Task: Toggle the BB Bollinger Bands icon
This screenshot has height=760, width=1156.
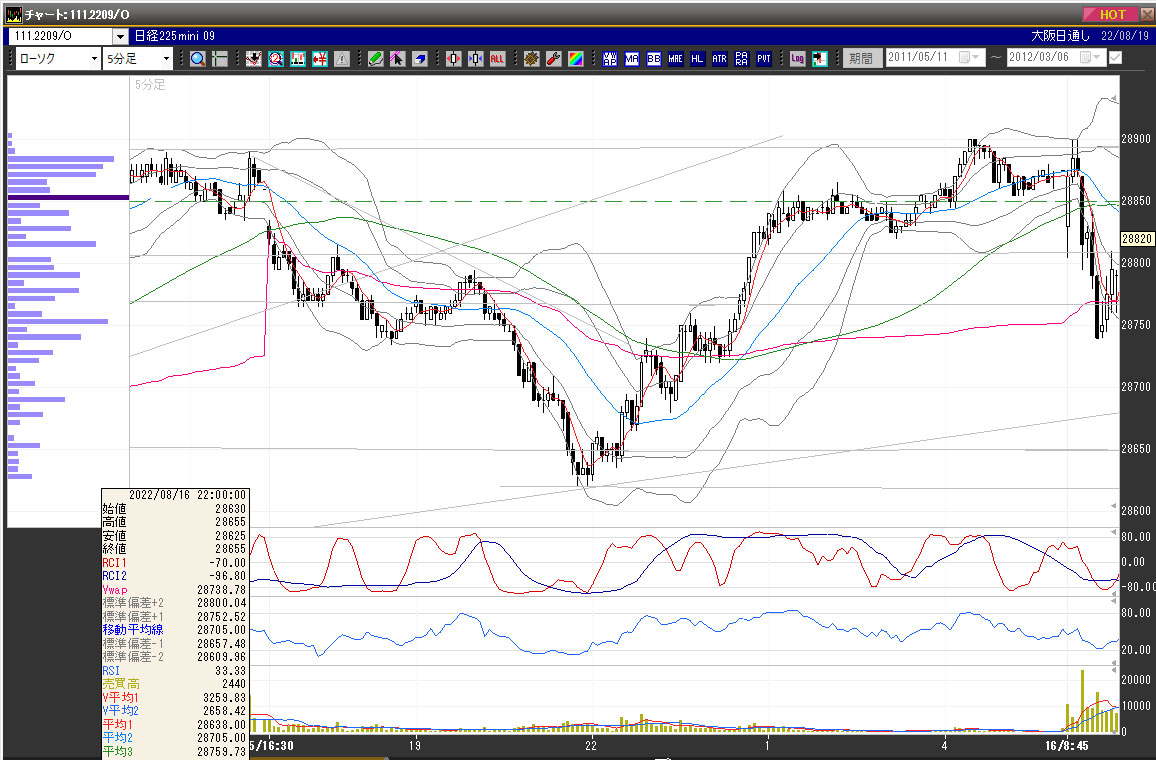Action: tap(654, 59)
